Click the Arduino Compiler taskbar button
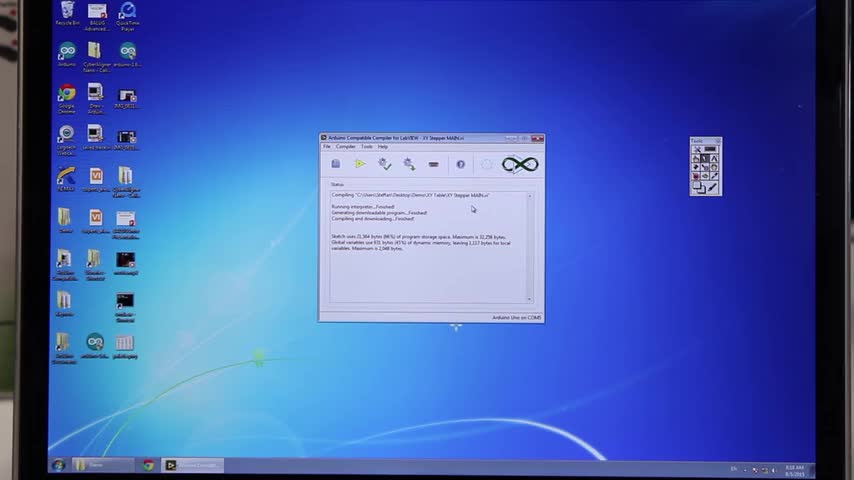Screen dimensions: 854x480 [193, 465]
